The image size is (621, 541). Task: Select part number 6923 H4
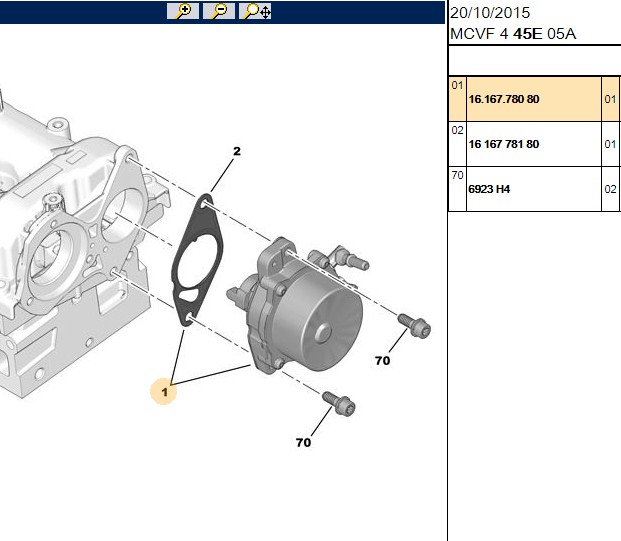(x=489, y=189)
